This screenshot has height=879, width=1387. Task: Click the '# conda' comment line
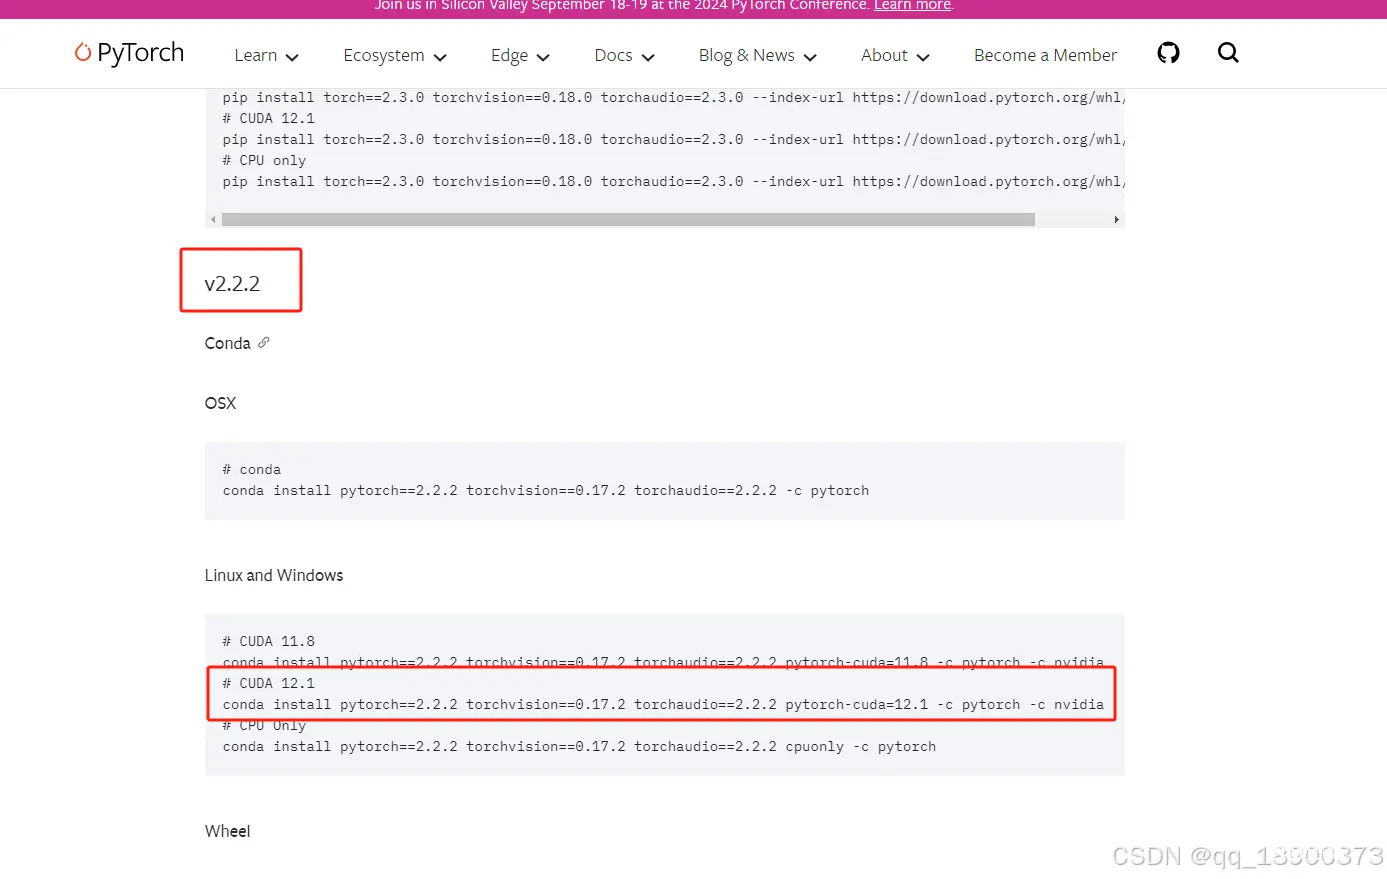coord(251,470)
